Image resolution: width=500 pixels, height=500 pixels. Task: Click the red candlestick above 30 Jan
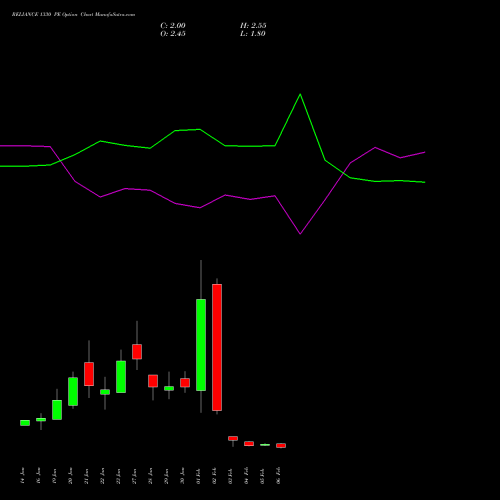pyautogui.click(x=185, y=383)
